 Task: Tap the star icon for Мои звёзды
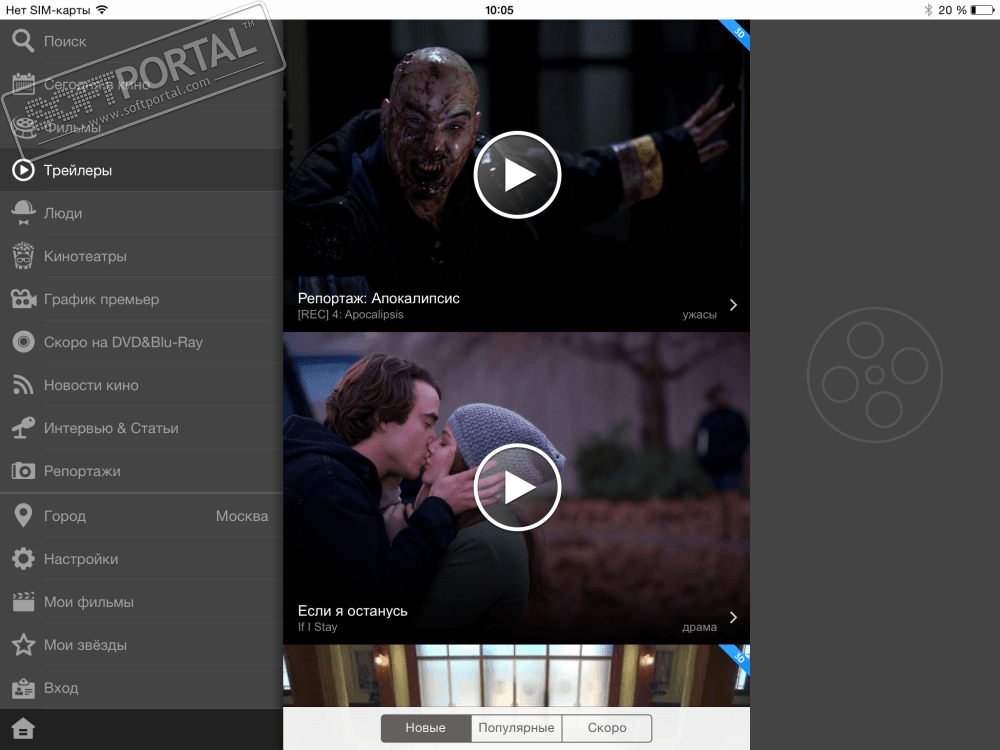point(24,645)
